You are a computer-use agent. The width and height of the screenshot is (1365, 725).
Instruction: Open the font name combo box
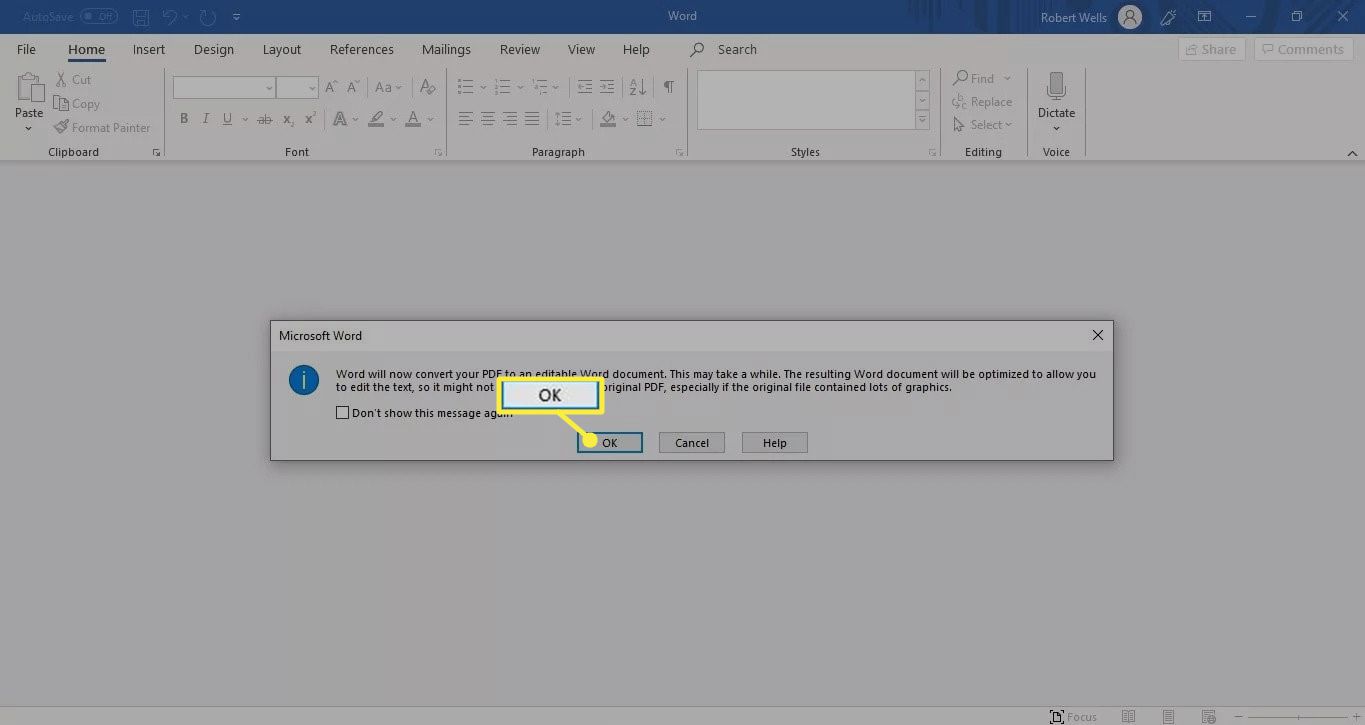224,88
